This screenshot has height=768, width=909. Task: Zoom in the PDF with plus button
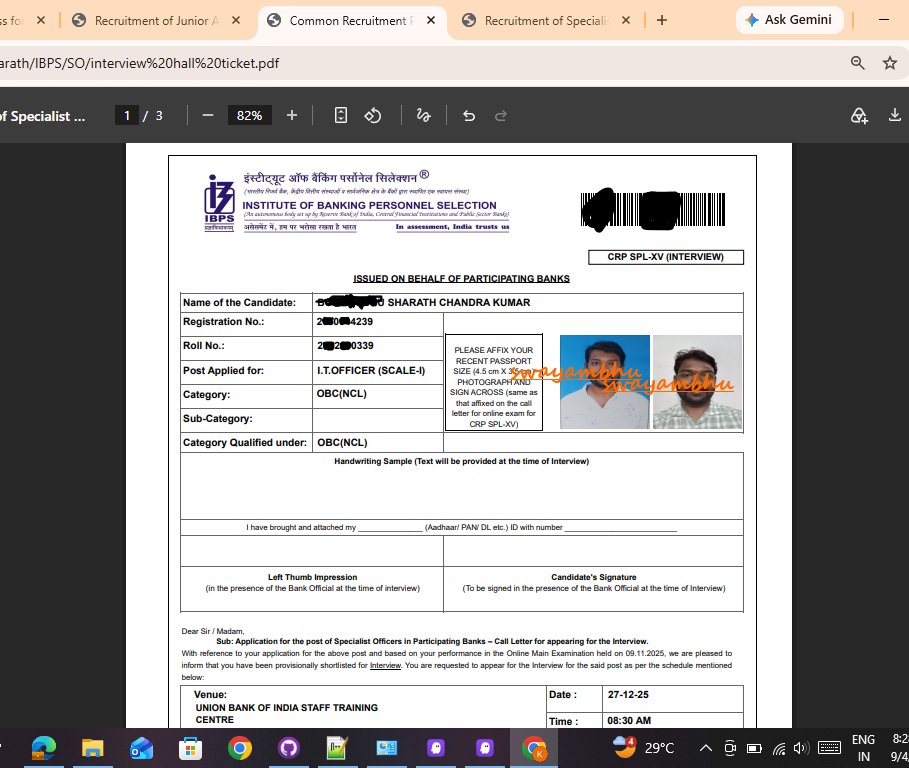292,116
